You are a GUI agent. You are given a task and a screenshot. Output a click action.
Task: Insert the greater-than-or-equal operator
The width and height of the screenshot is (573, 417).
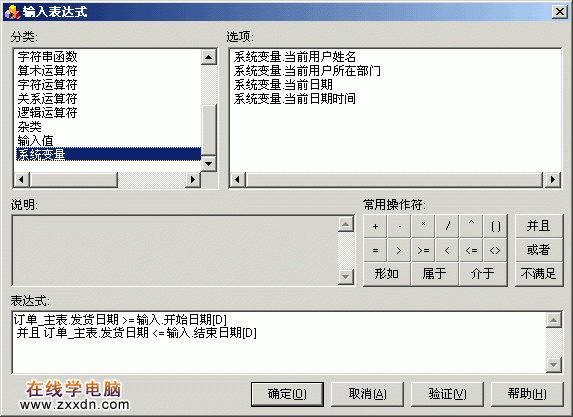[x=423, y=250]
